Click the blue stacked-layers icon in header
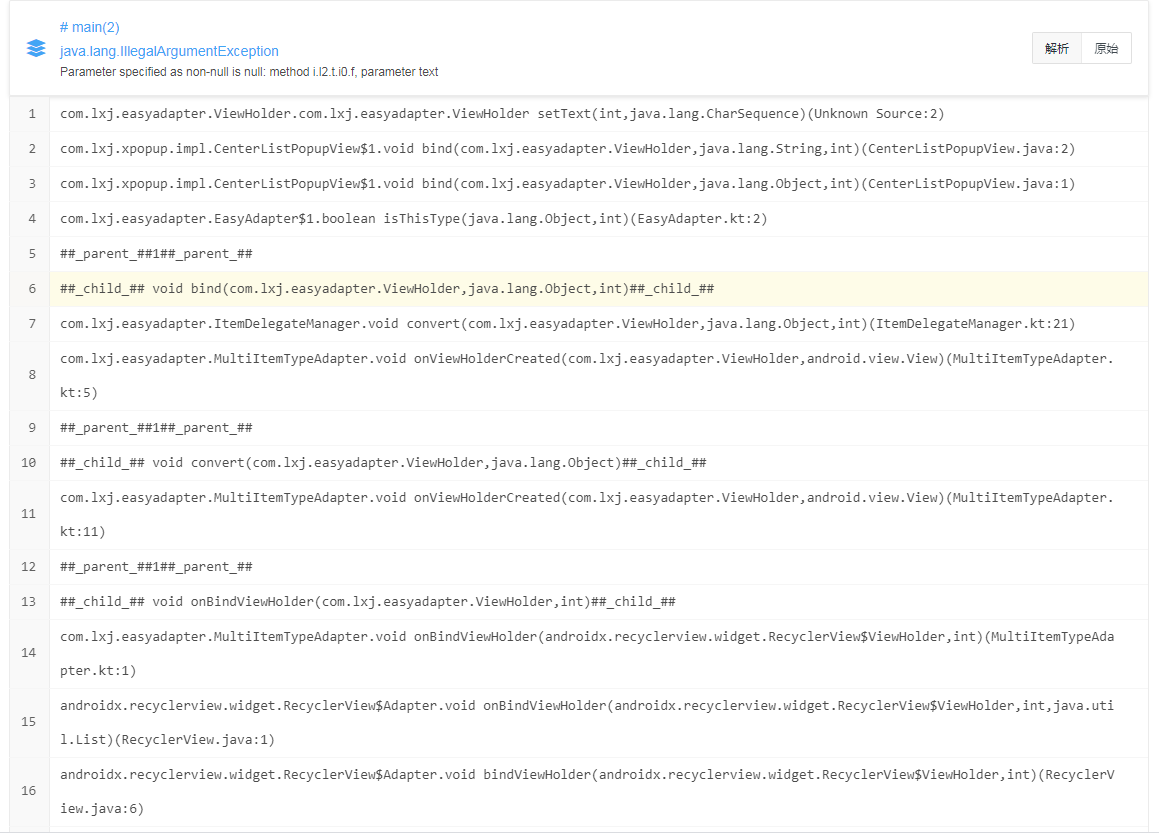This screenshot has height=838, width=1159. 35,47
